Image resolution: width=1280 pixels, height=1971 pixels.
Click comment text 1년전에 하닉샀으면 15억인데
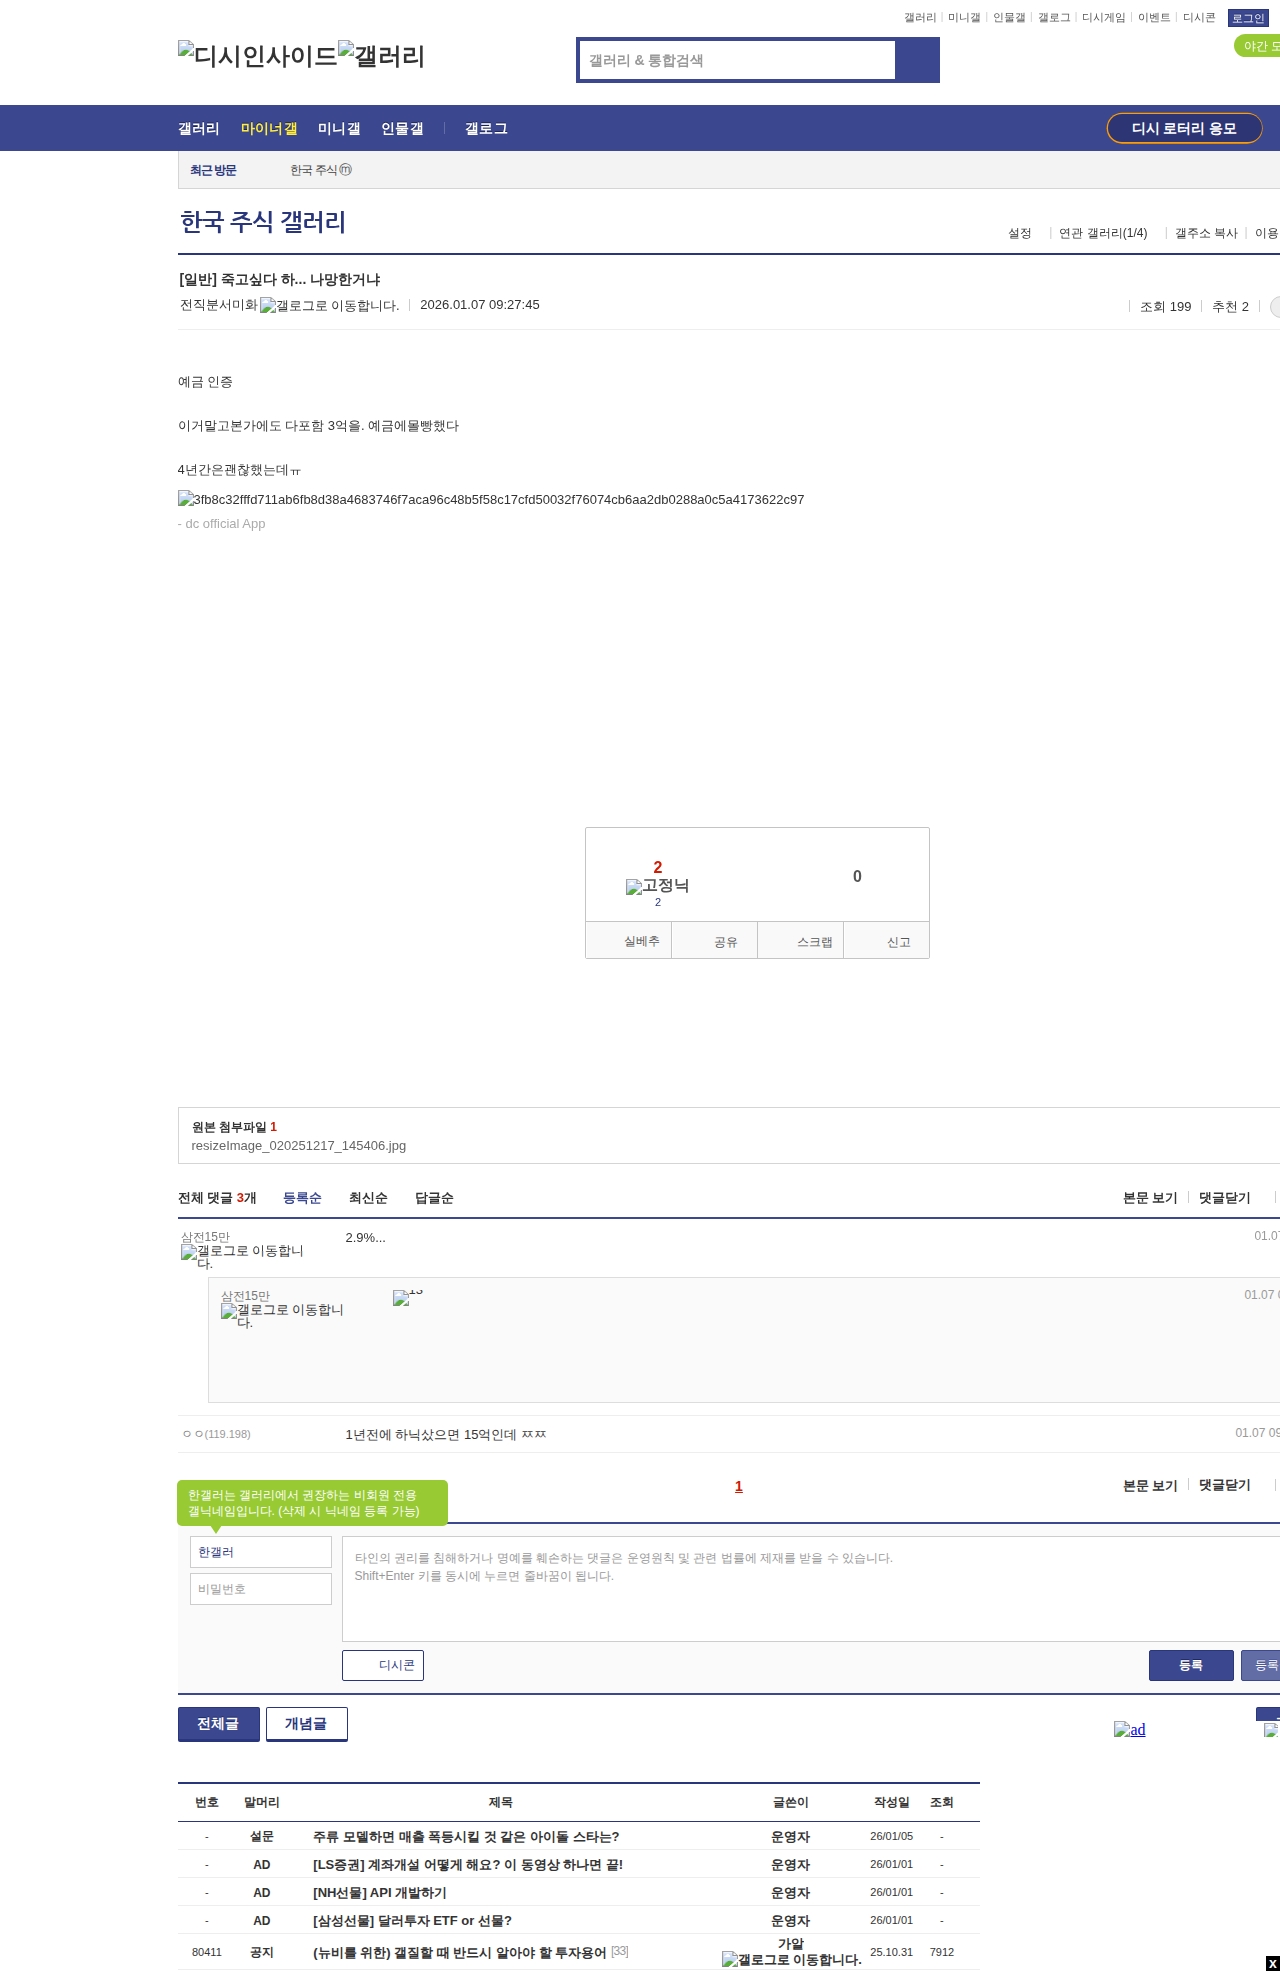click(445, 1434)
